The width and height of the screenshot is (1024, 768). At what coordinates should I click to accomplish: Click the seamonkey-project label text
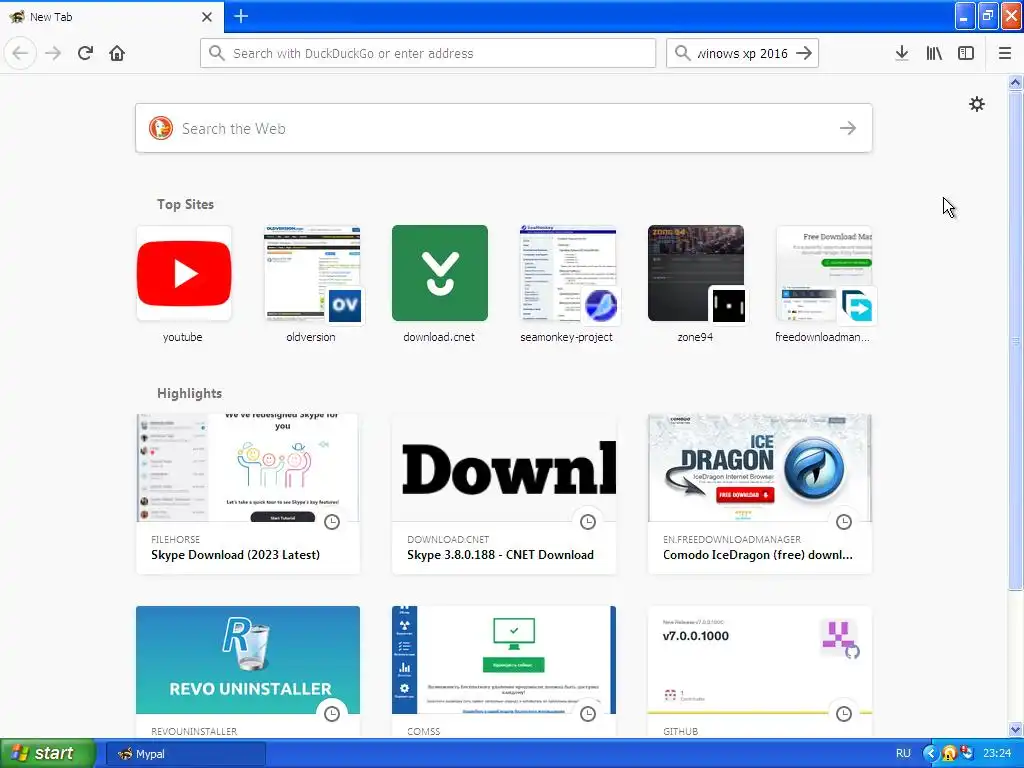click(566, 337)
